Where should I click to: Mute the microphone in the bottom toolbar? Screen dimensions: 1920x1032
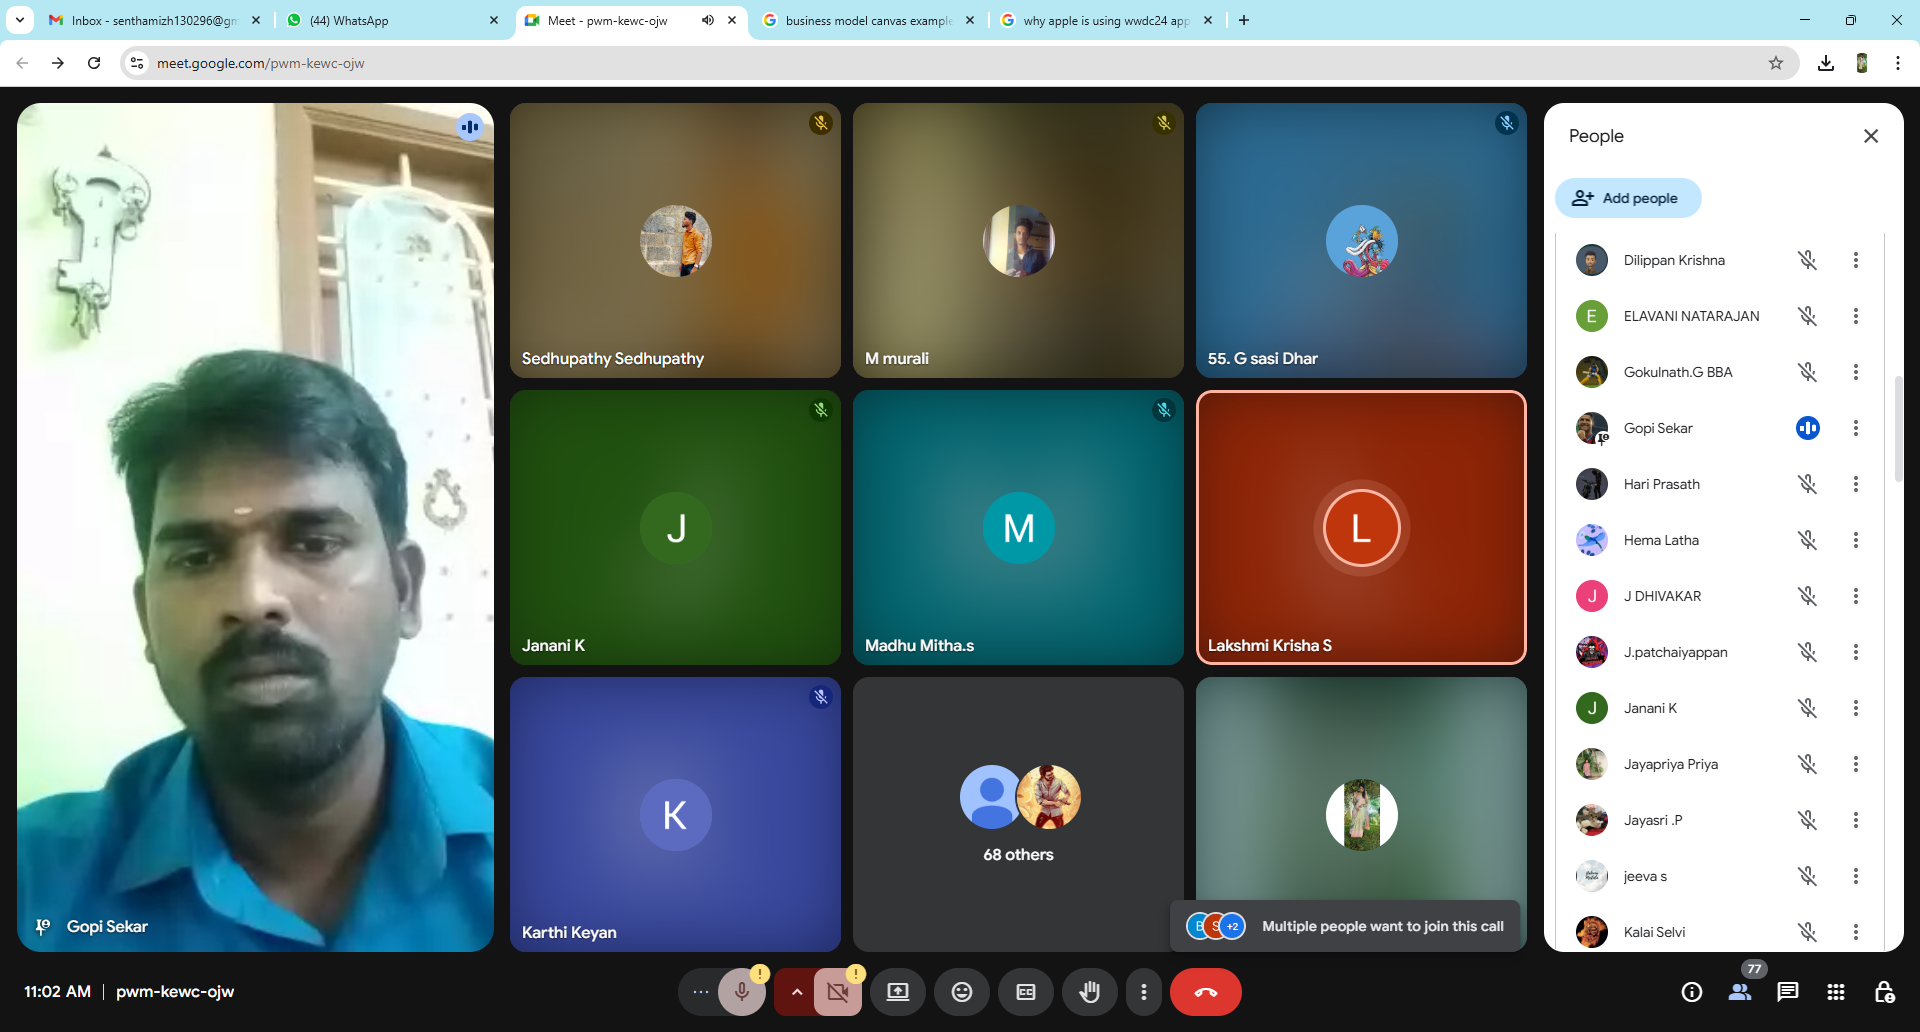tap(742, 992)
